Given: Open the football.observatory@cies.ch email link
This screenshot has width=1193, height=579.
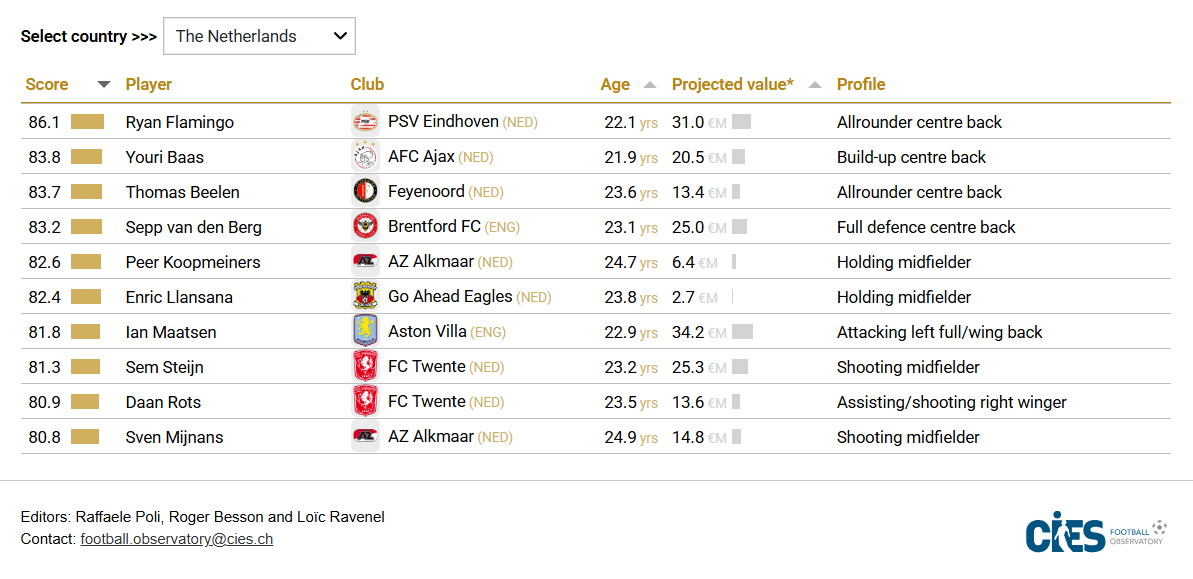Looking at the screenshot, I should [177, 539].
